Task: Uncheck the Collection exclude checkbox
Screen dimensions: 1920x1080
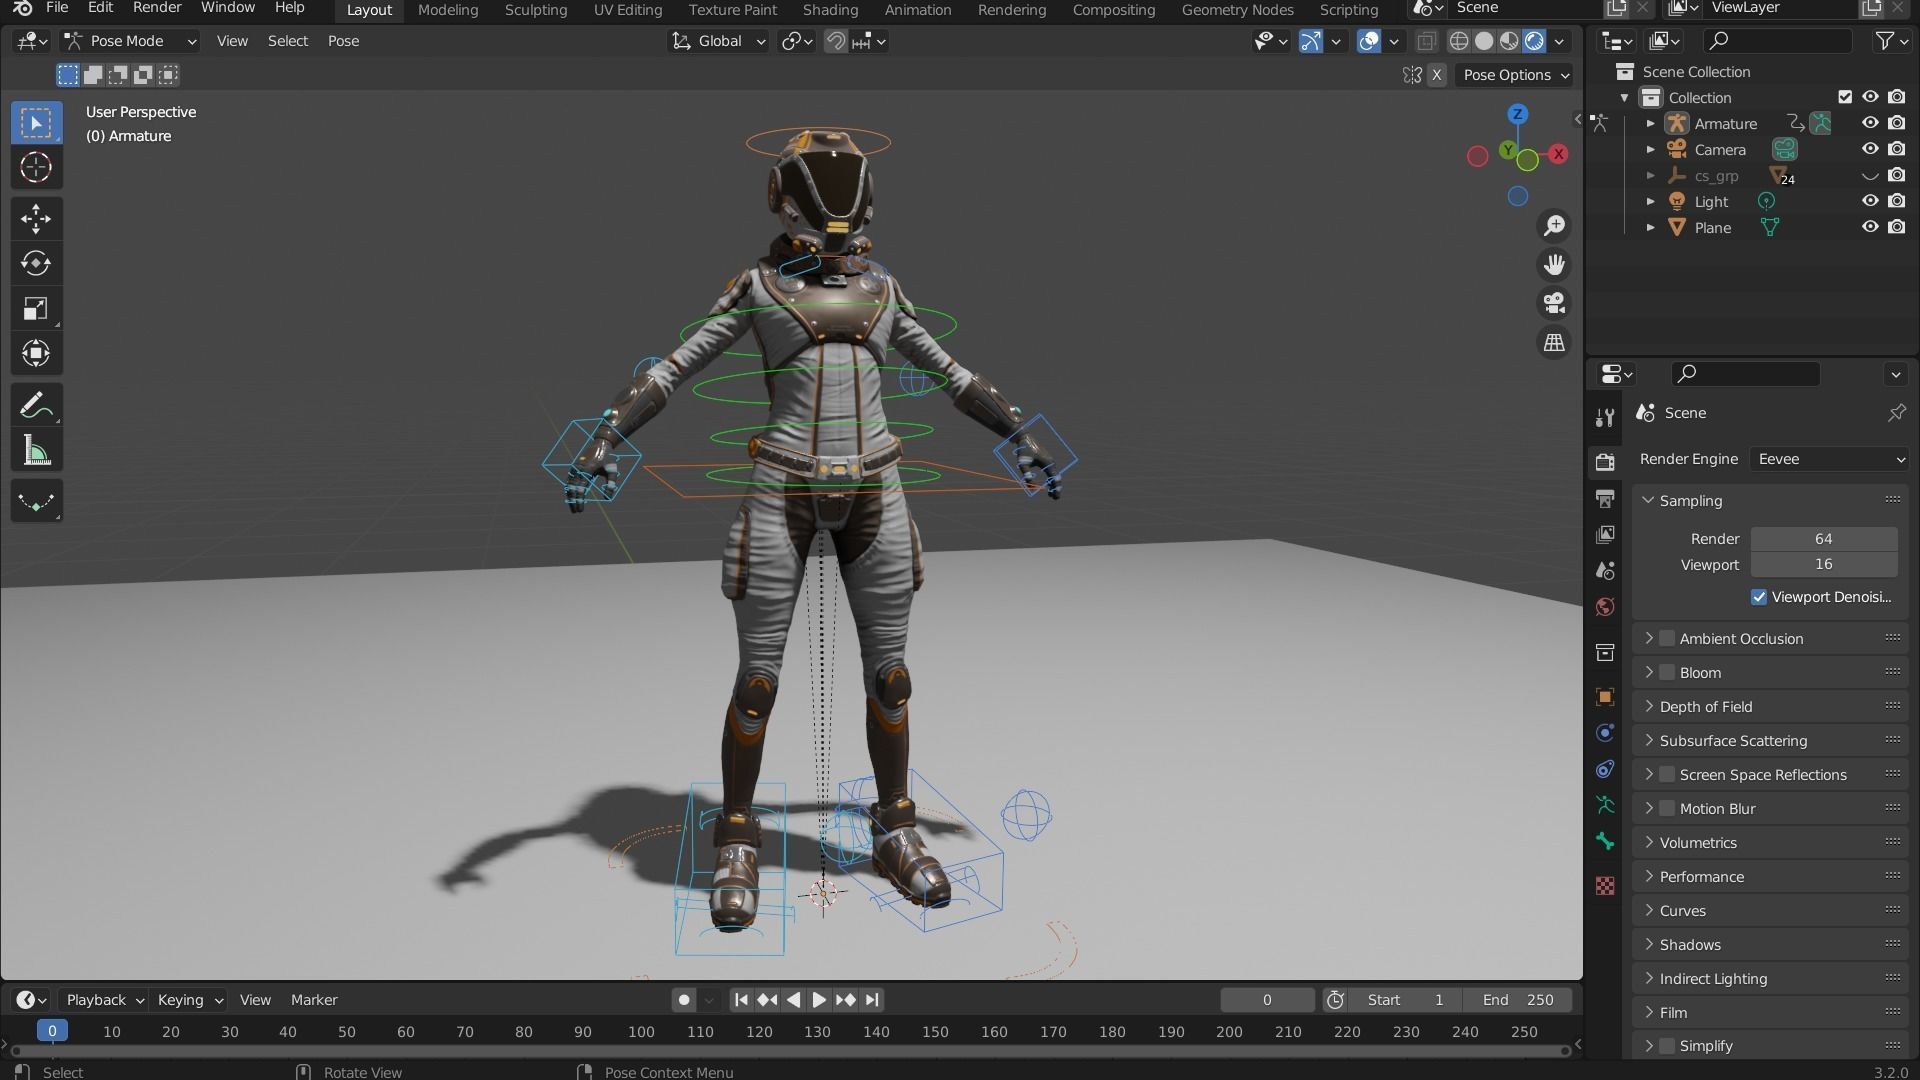Action: pos(1845,97)
